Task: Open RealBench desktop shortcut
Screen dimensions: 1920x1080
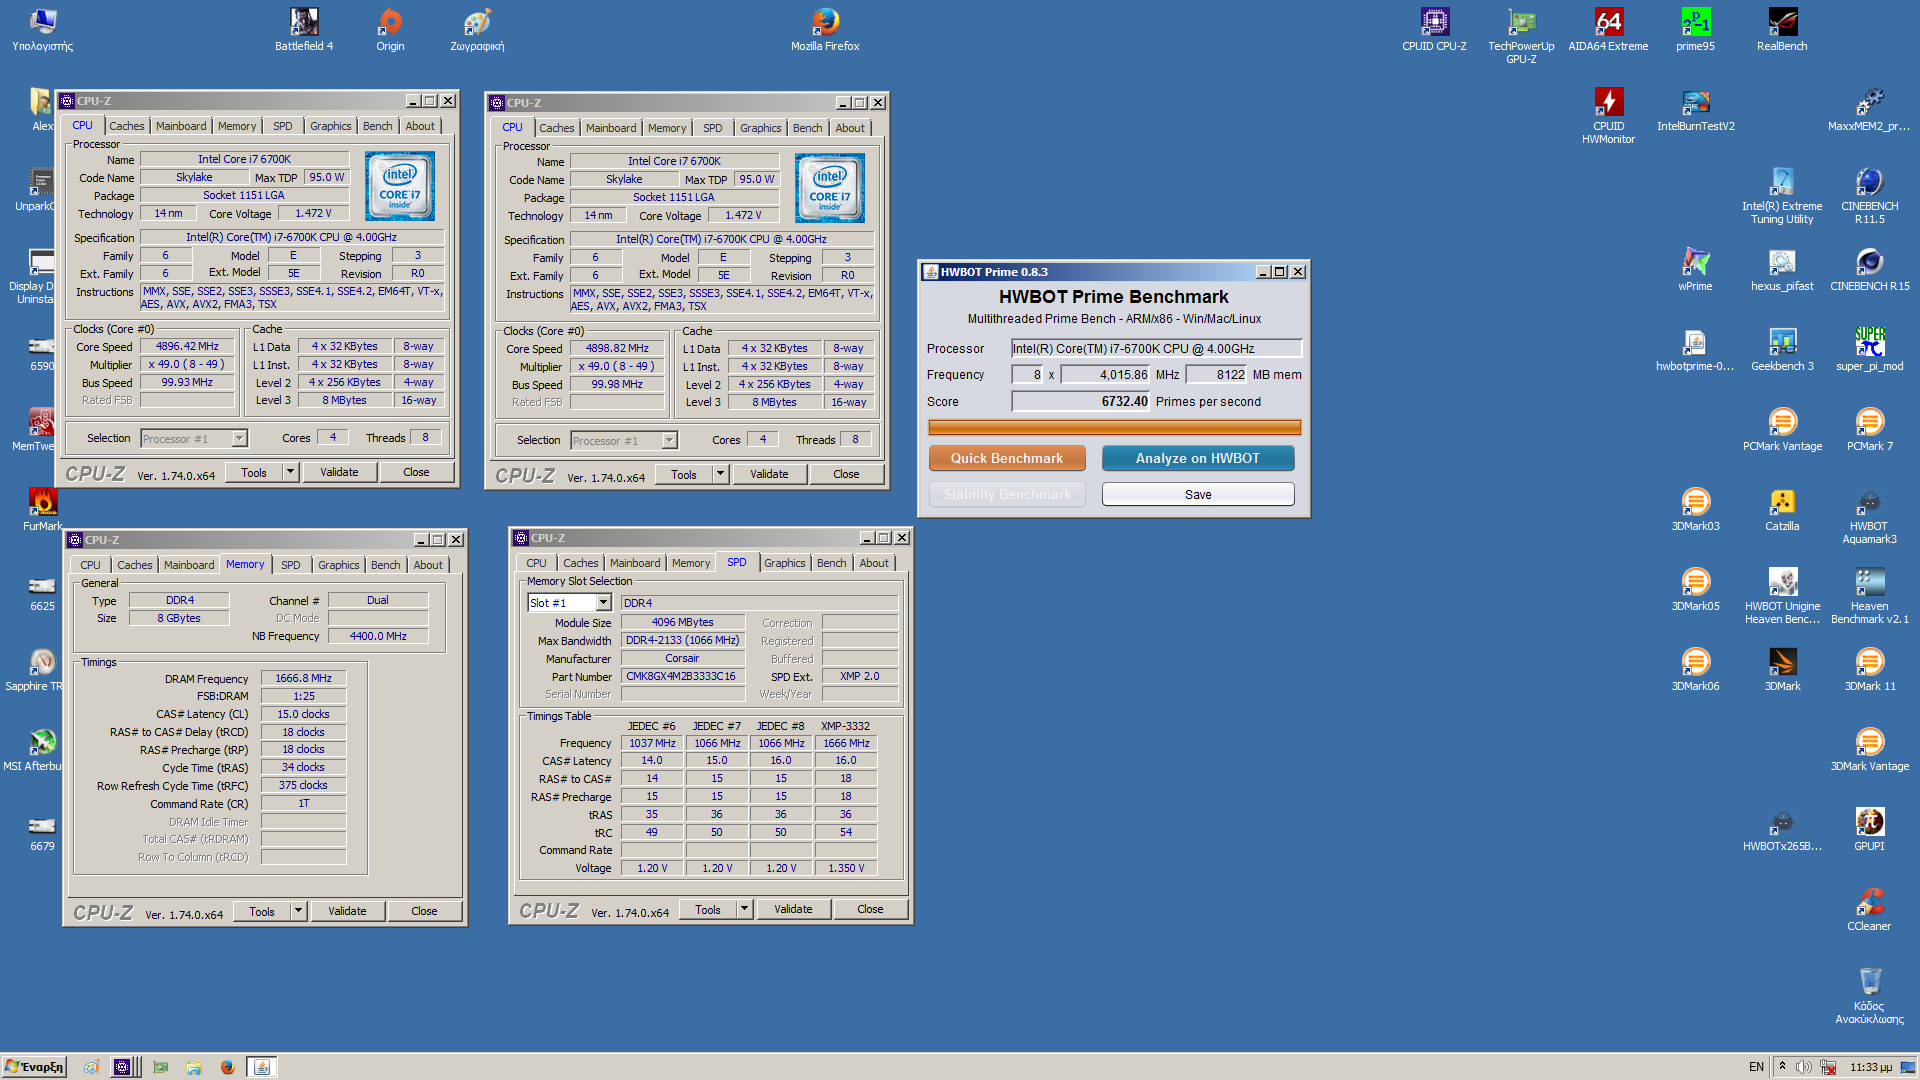Action: point(1782,30)
